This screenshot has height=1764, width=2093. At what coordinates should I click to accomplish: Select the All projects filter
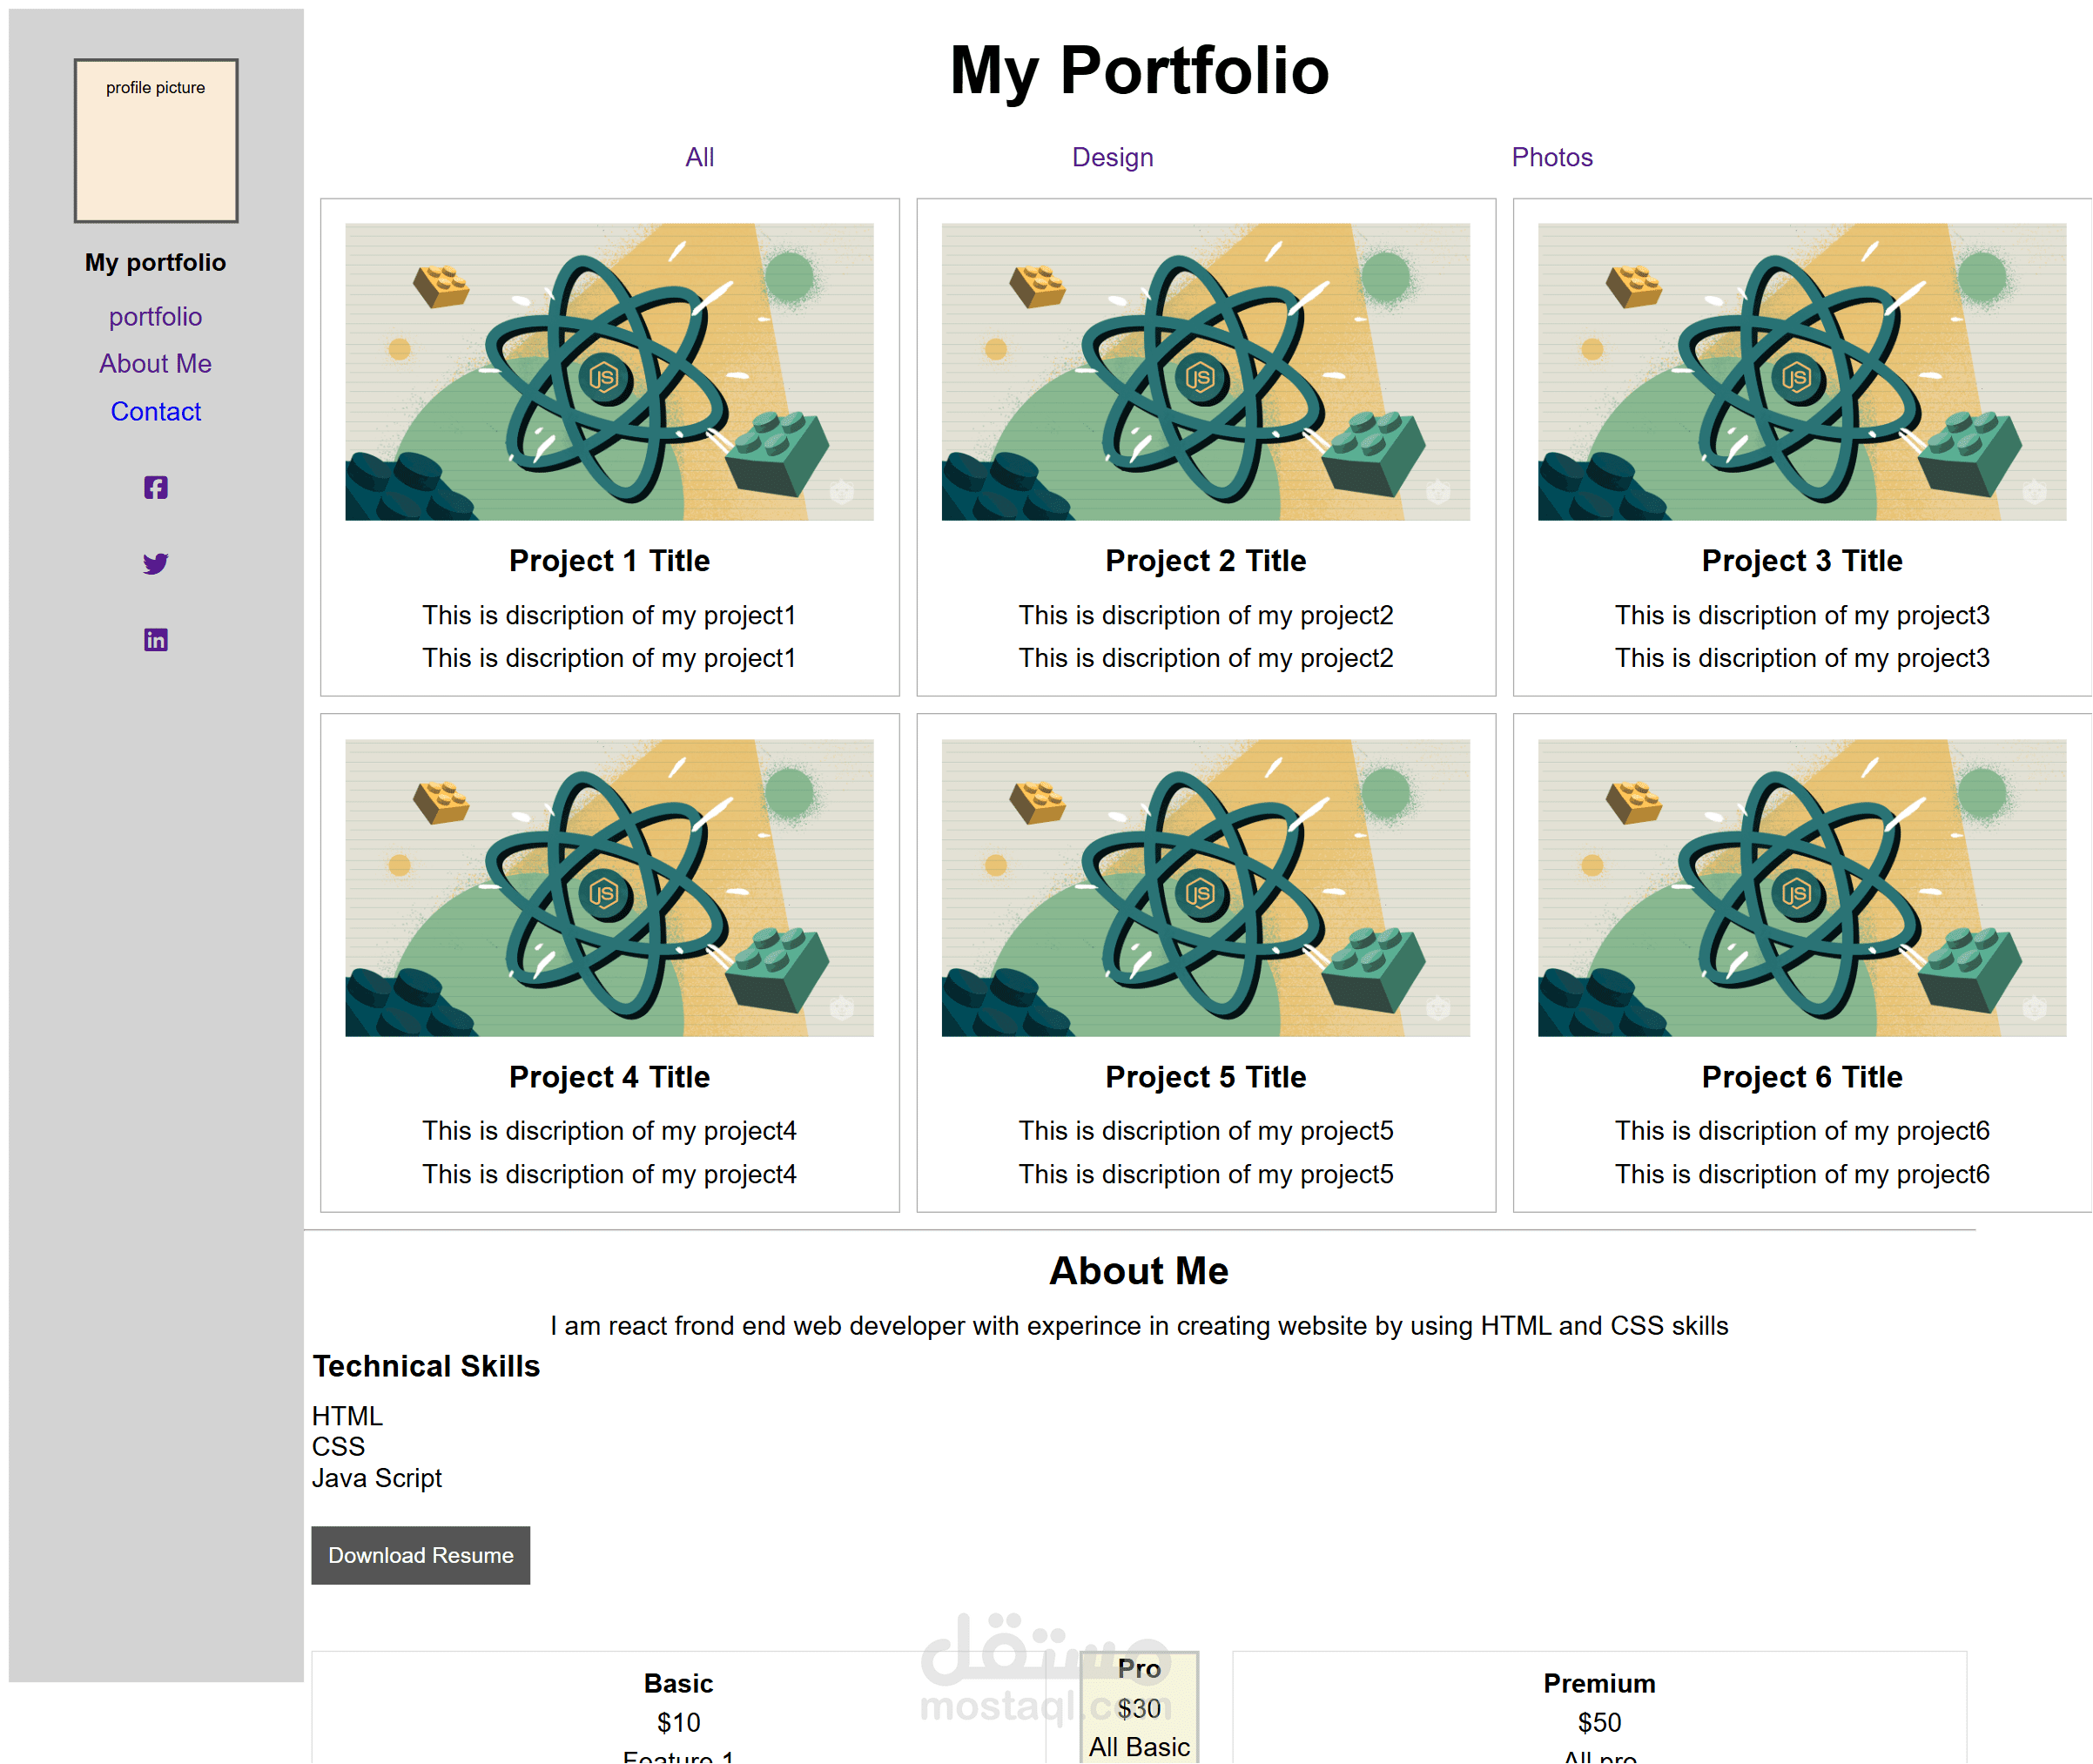699,157
